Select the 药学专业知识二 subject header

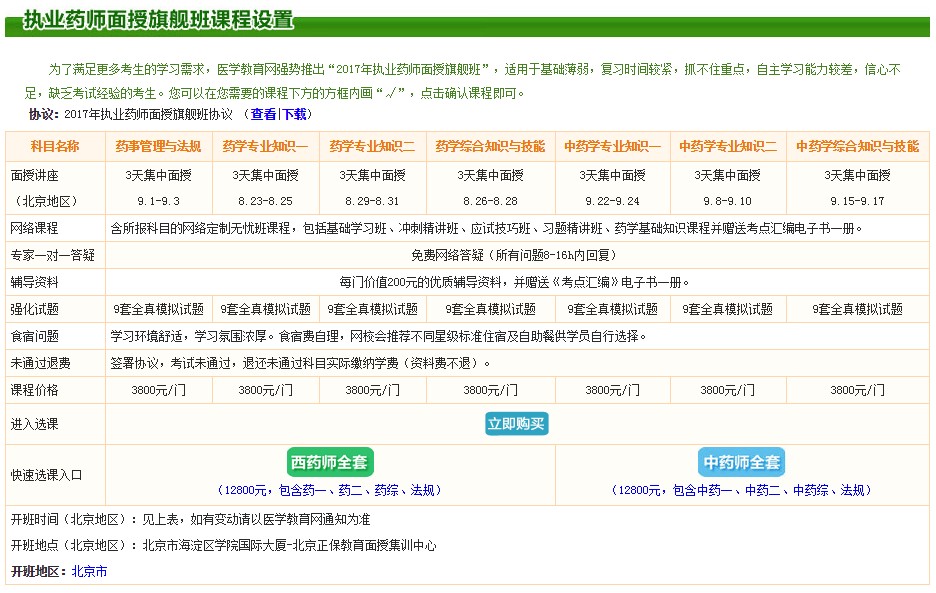point(371,144)
